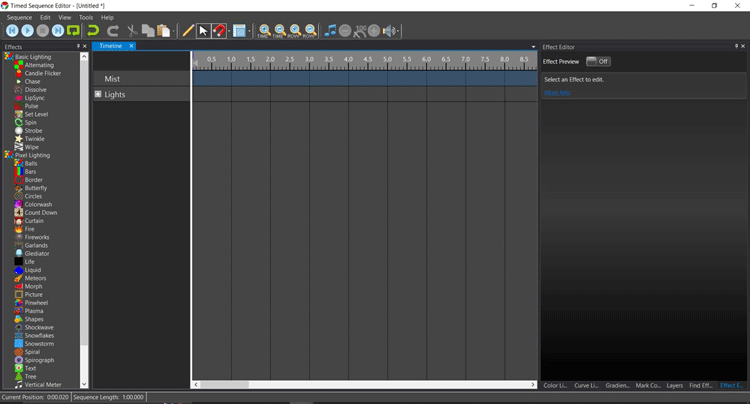Select the Spirograph effect
Image resolution: width=750 pixels, height=404 pixels.
coord(39,360)
